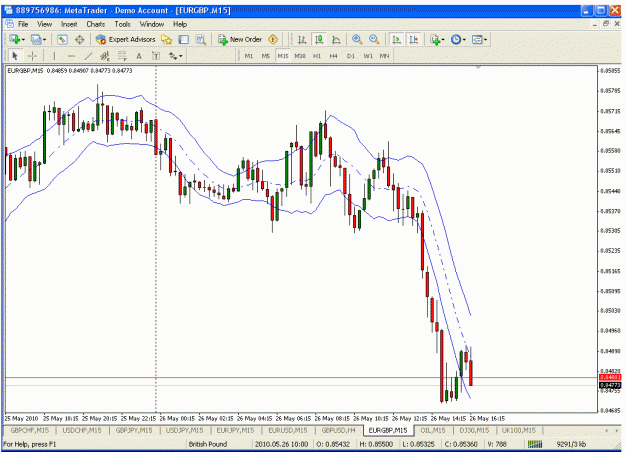Screen dimensions: 625x452
Task: Toggle the Terminal window icon
Action: pyautogui.click(x=183, y=39)
